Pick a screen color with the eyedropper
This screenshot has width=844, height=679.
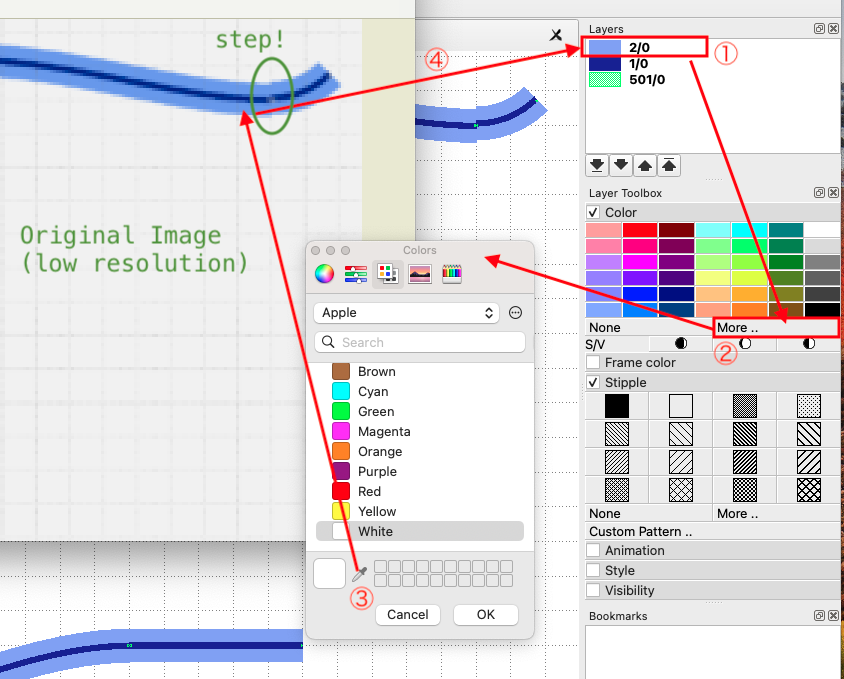360,574
